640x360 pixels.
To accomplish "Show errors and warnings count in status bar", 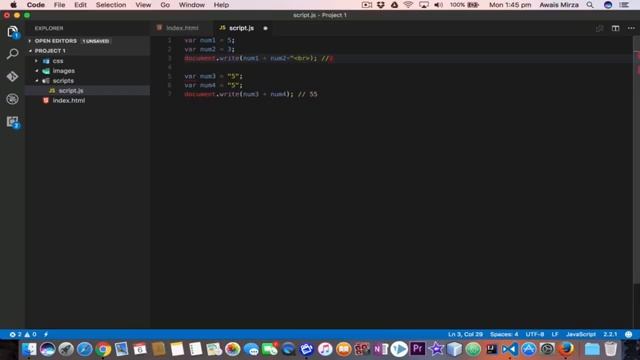I will point(23,334).
